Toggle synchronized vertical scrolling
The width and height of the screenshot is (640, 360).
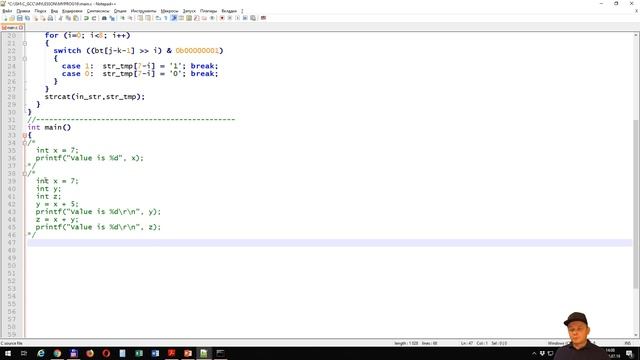coord(140,18)
